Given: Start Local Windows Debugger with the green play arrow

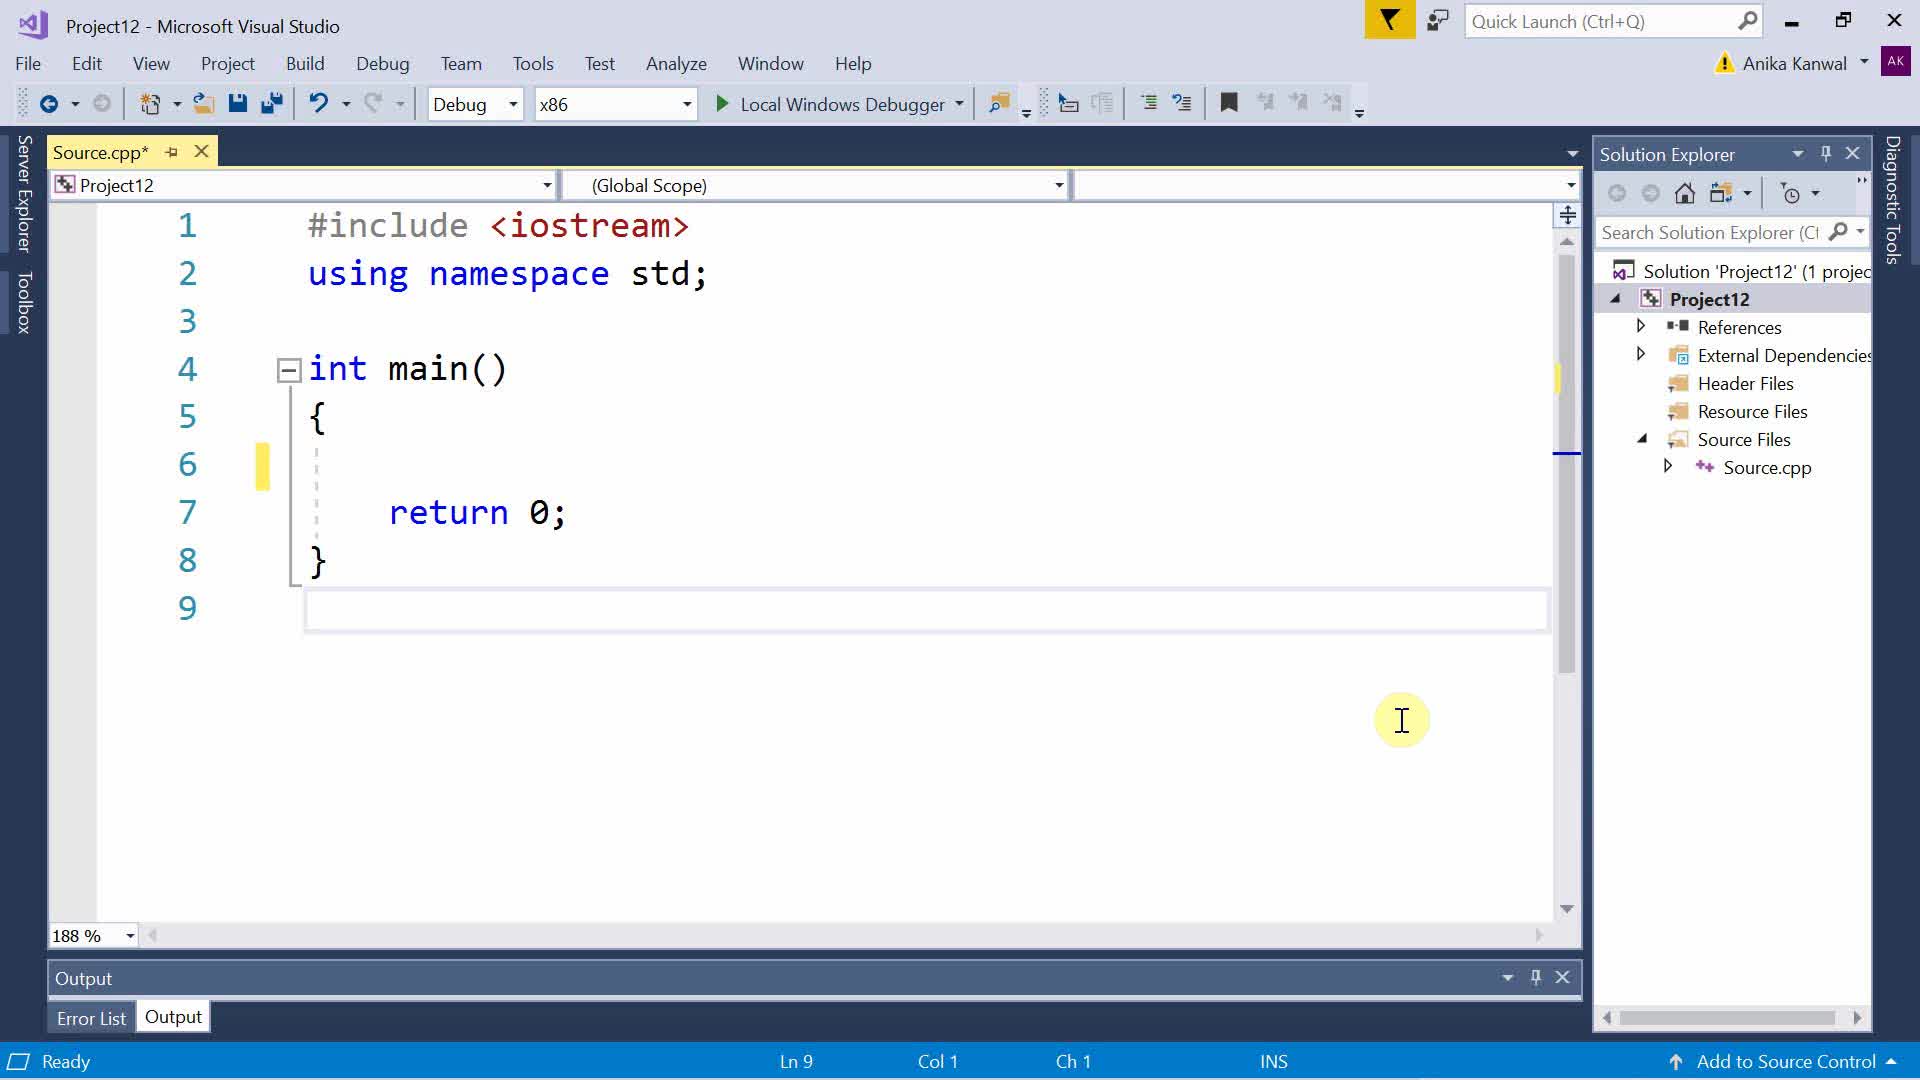Looking at the screenshot, I should click(722, 104).
